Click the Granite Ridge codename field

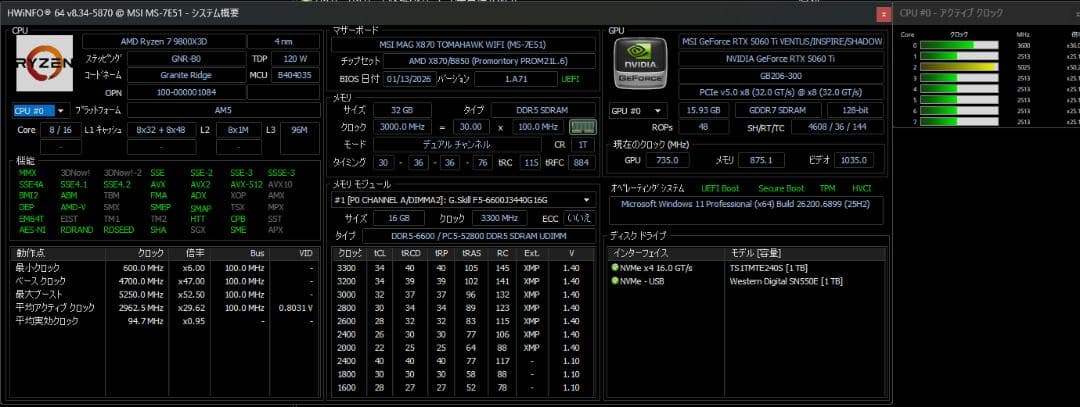(x=186, y=75)
